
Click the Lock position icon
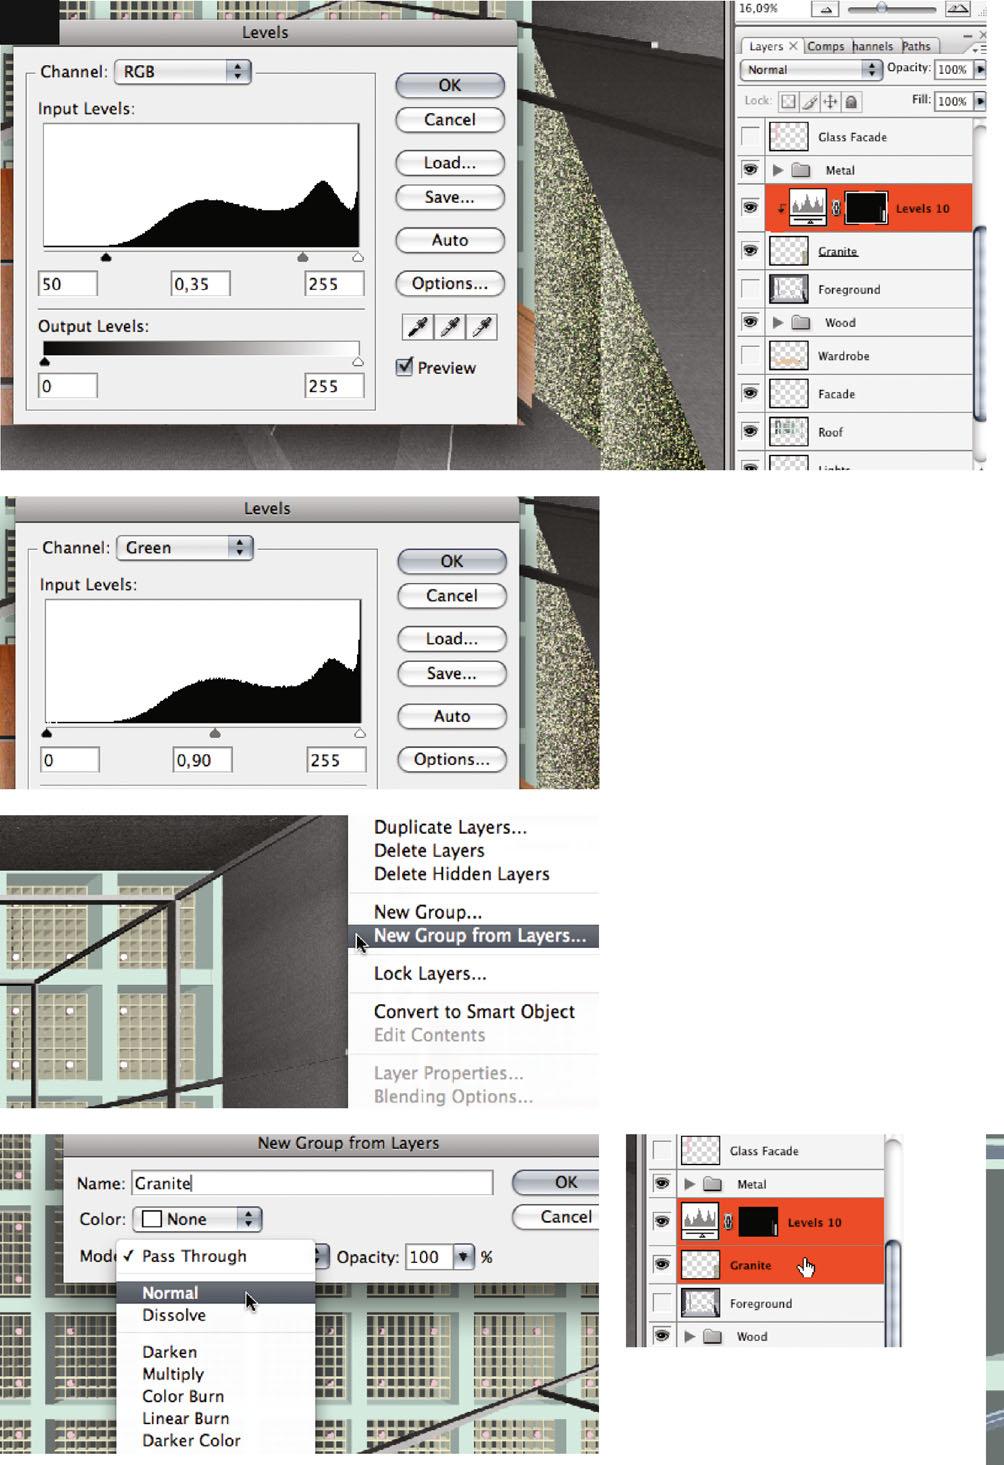coord(830,101)
